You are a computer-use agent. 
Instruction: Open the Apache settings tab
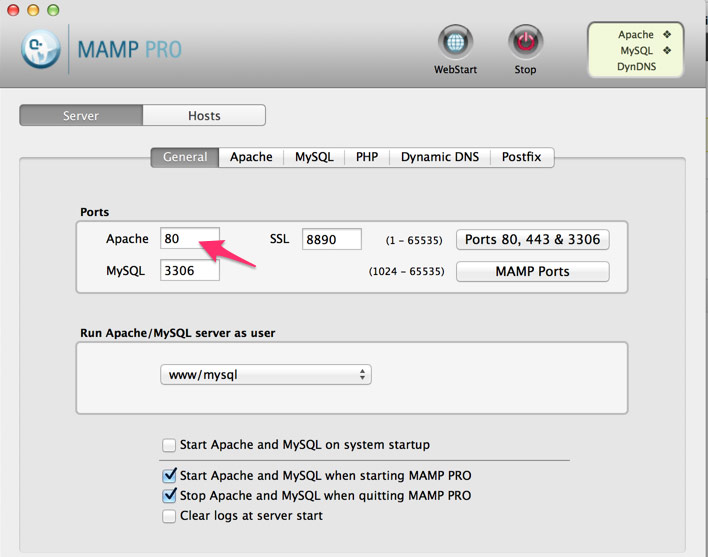[x=251, y=157]
